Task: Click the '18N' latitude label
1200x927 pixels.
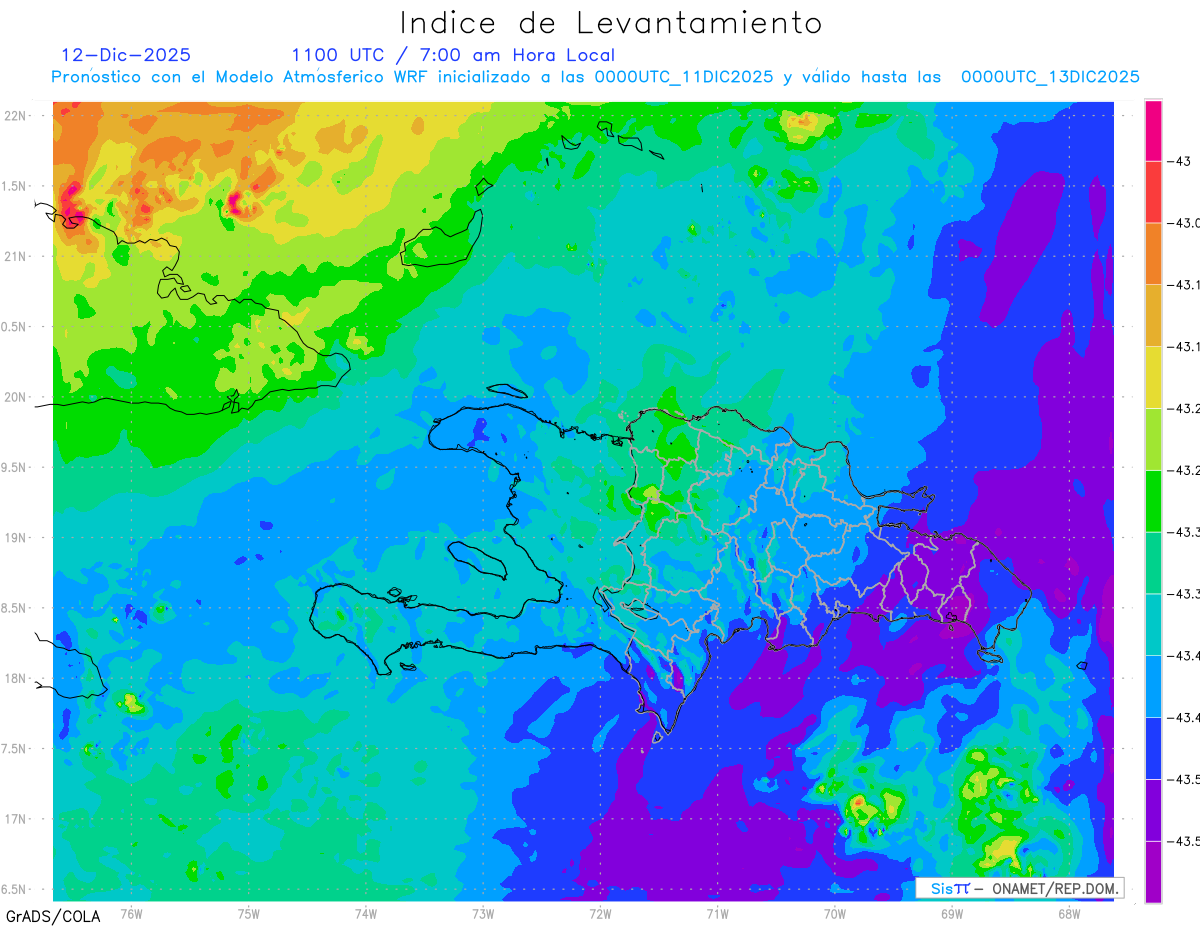Action: [x=17, y=678]
